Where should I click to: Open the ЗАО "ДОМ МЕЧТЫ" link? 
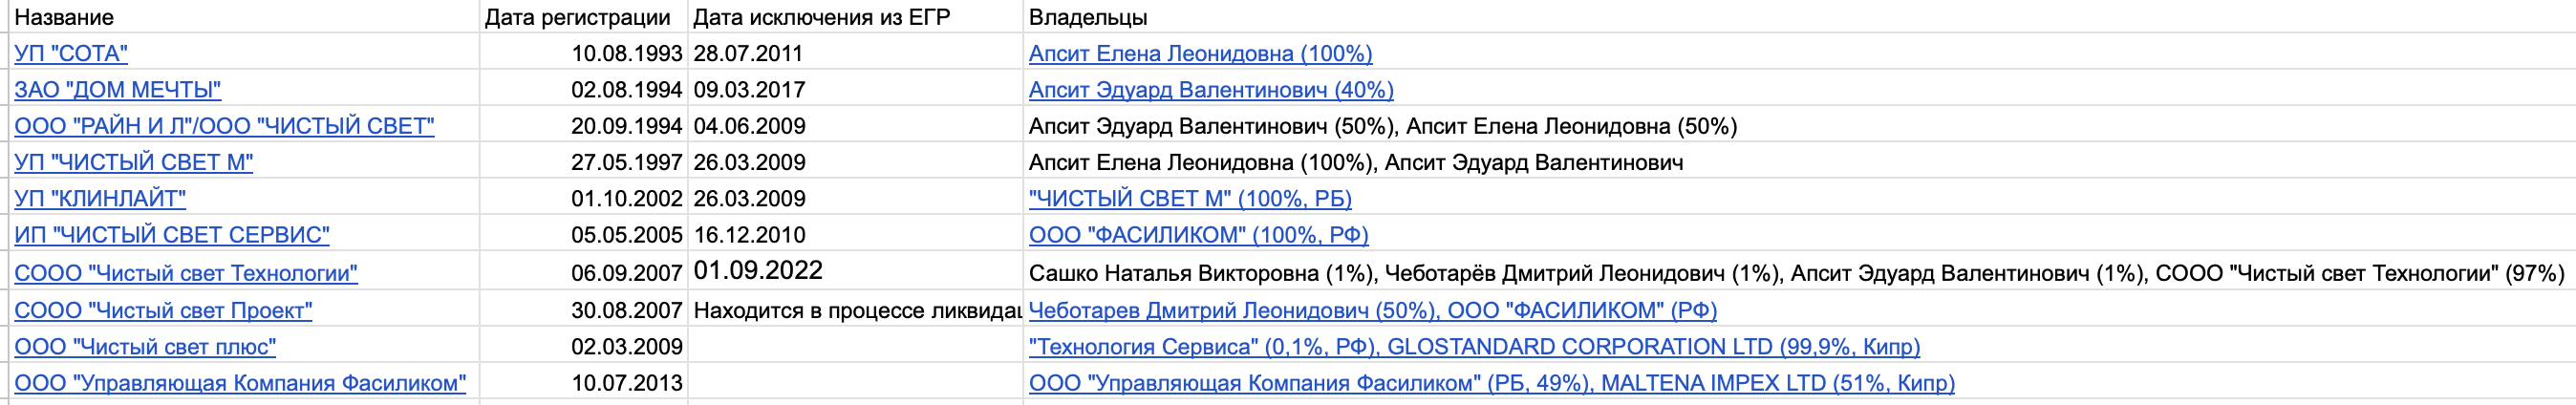[x=117, y=90]
